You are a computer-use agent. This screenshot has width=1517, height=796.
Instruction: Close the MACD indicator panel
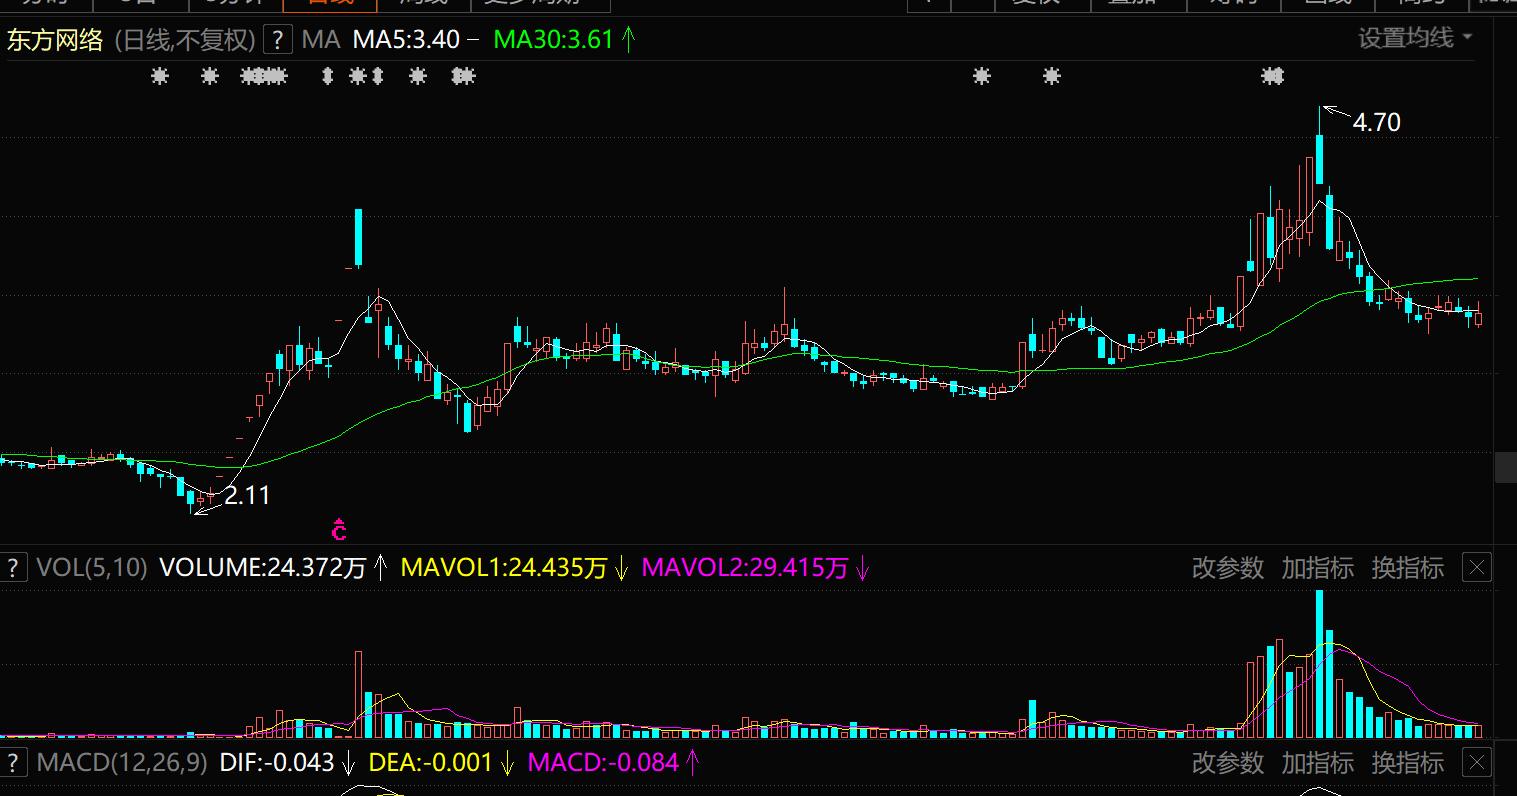[x=1476, y=763]
